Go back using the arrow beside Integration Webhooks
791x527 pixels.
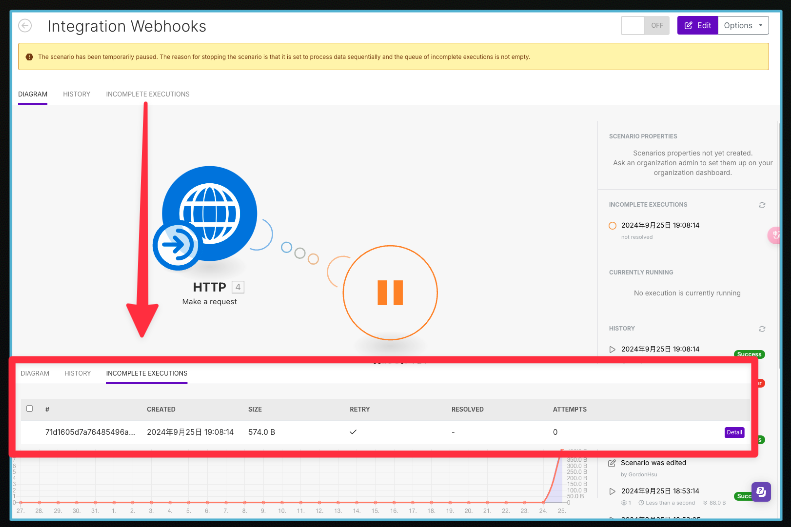pos(25,26)
